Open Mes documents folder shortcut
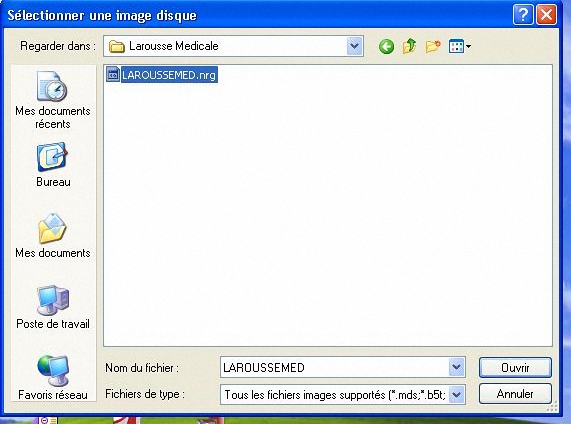The image size is (571, 424). point(53,236)
